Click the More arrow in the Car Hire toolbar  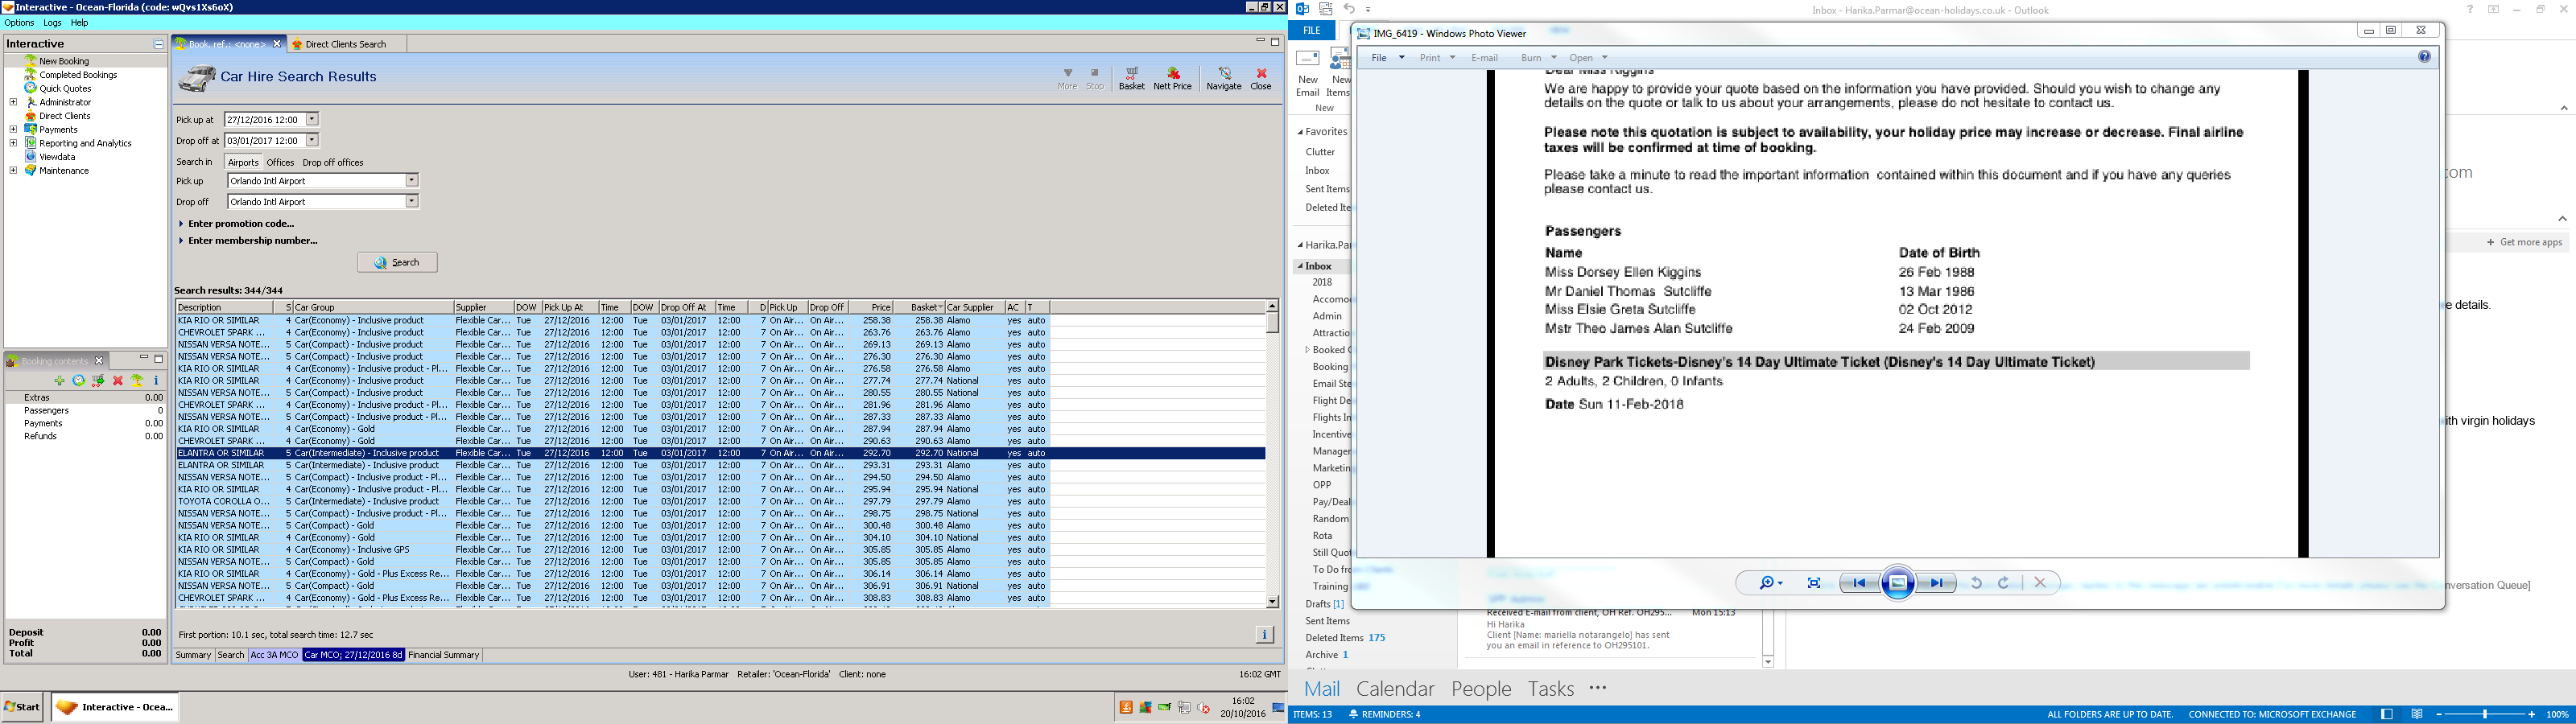click(x=1067, y=78)
